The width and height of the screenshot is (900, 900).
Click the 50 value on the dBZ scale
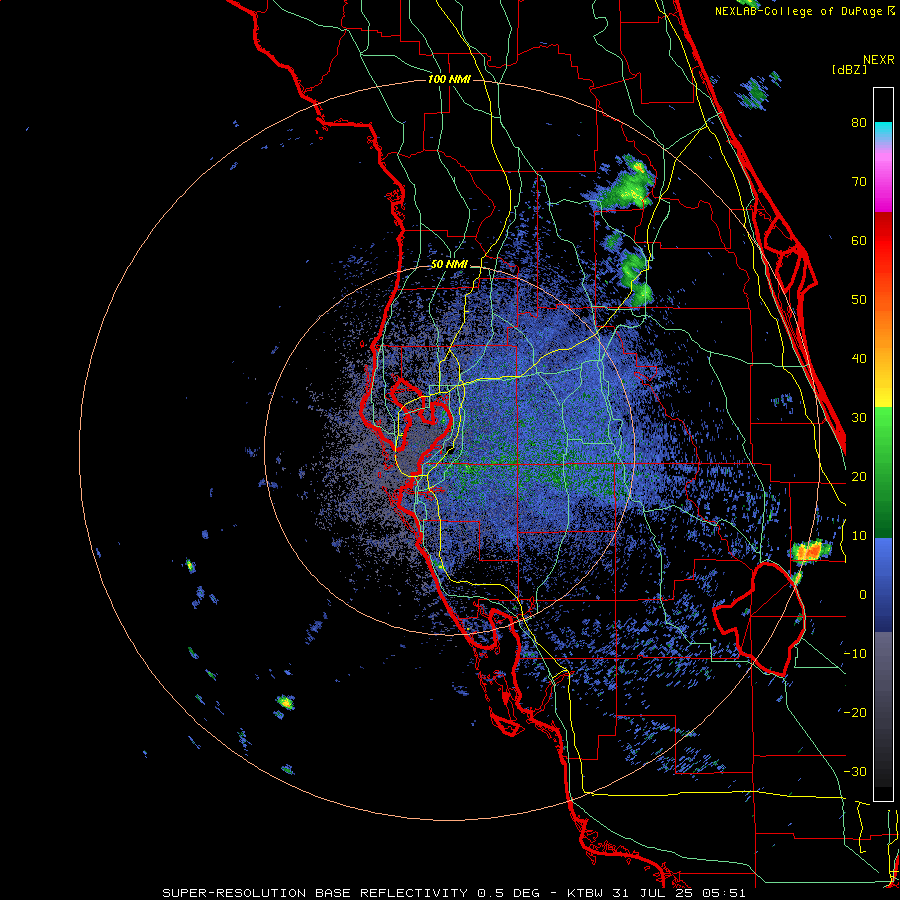(x=859, y=300)
